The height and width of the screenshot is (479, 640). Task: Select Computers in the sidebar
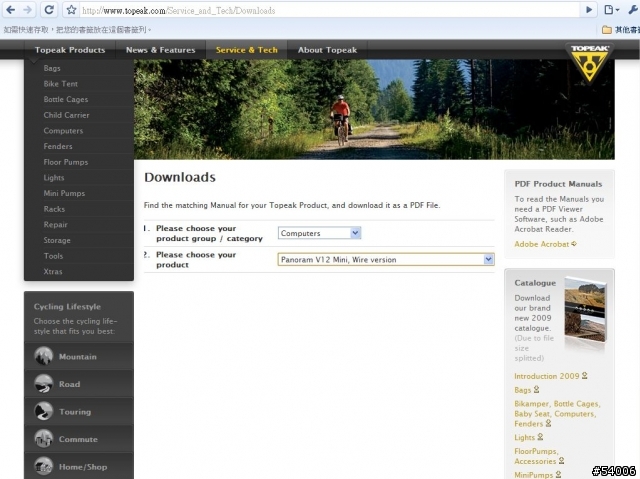(63, 131)
